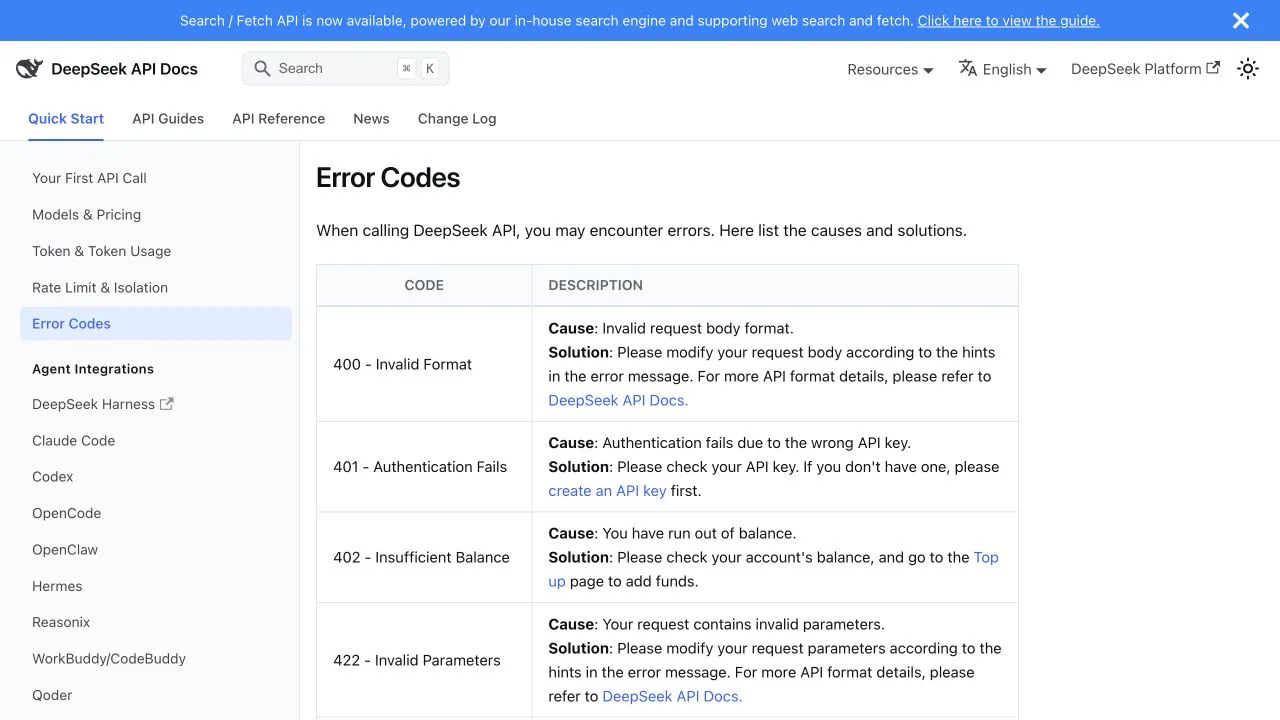
Task: Open the DeepSeek Platform link
Action: click(x=1145, y=69)
